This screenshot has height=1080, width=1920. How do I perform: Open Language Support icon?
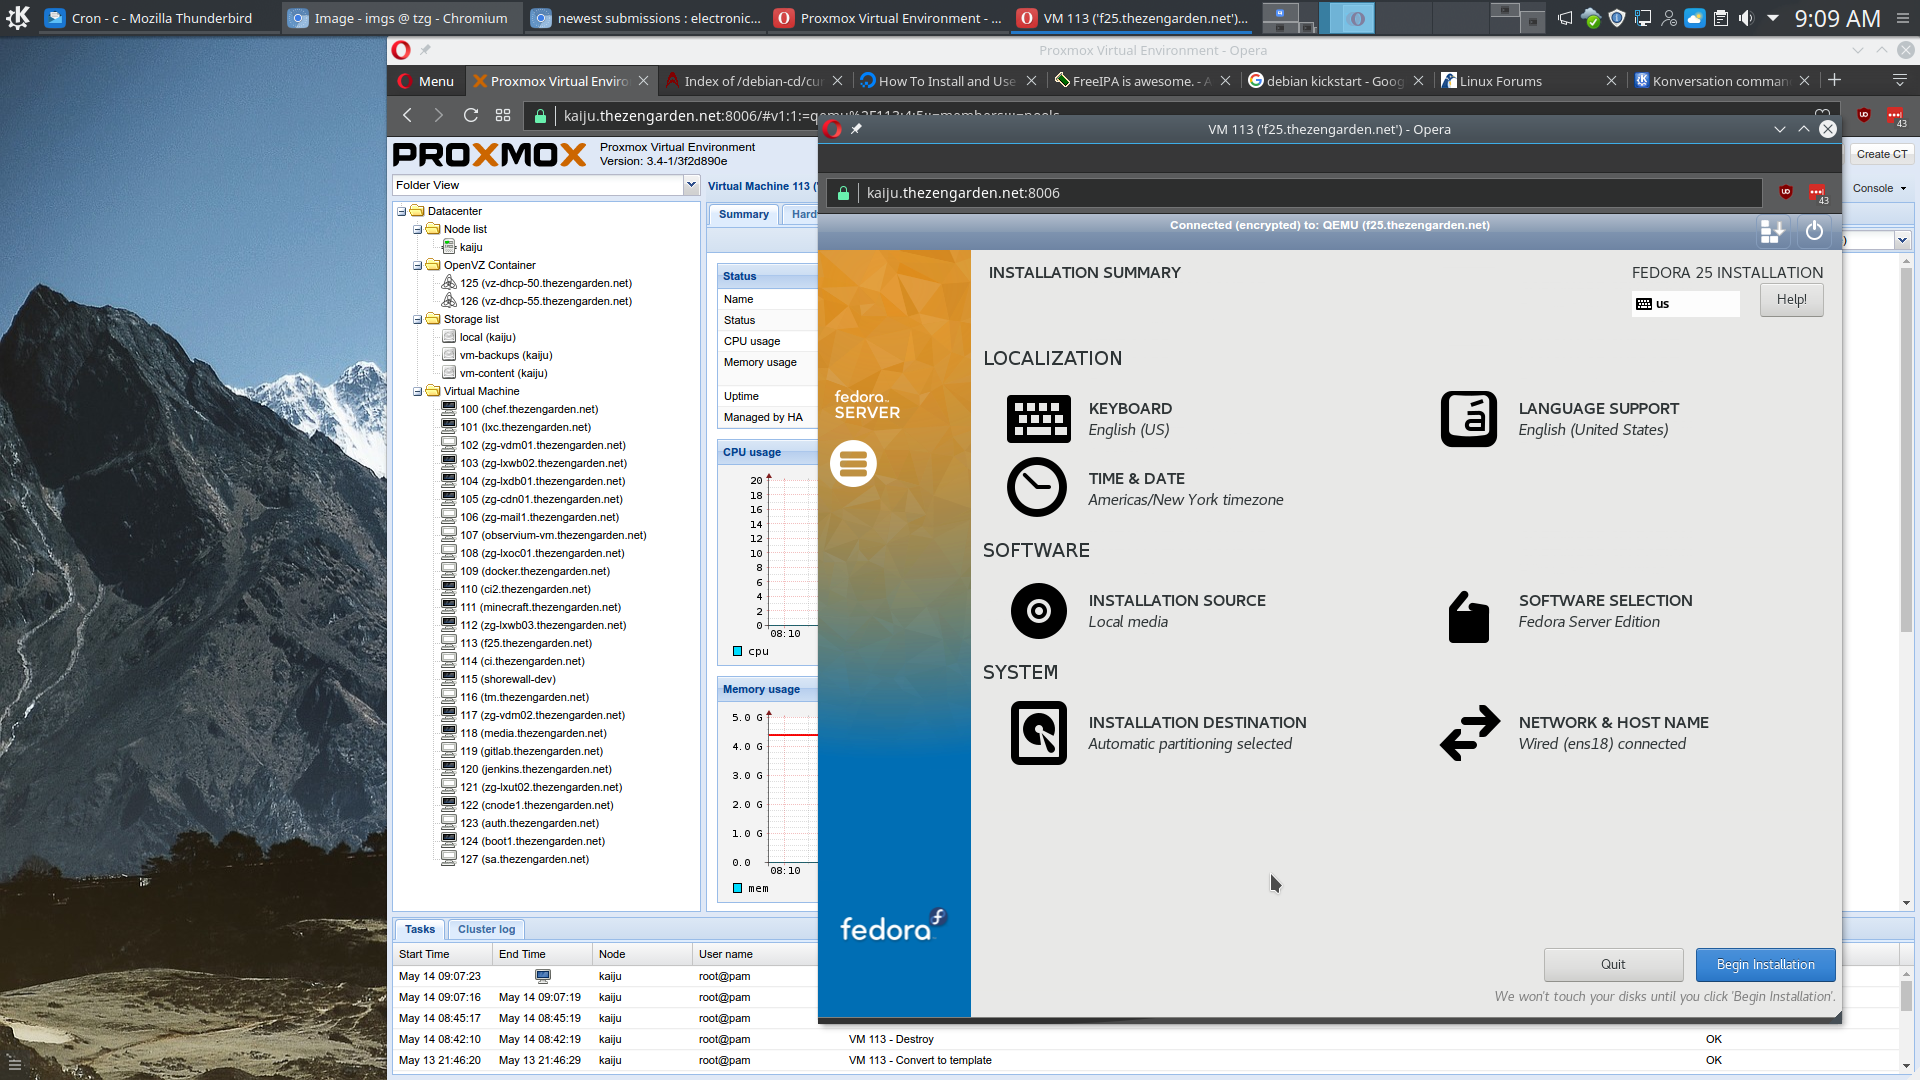1469,419
